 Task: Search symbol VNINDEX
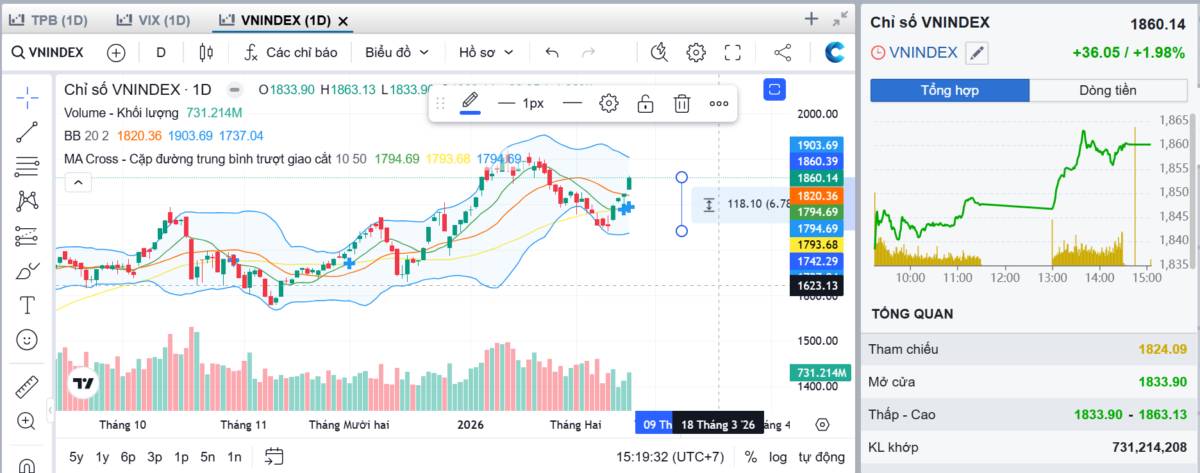47,52
